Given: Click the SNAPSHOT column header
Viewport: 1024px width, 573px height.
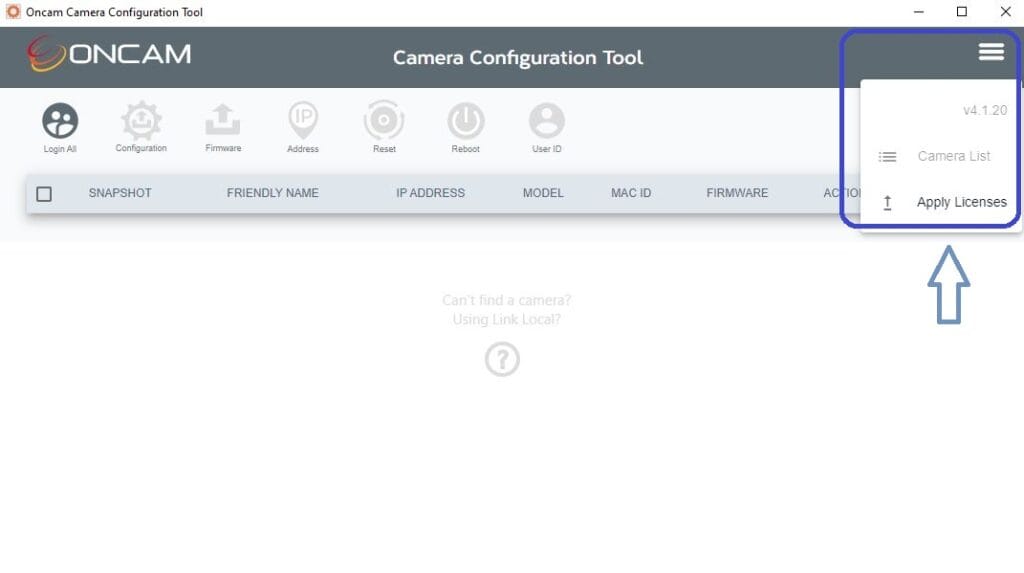Looking at the screenshot, I should point(120,193).
